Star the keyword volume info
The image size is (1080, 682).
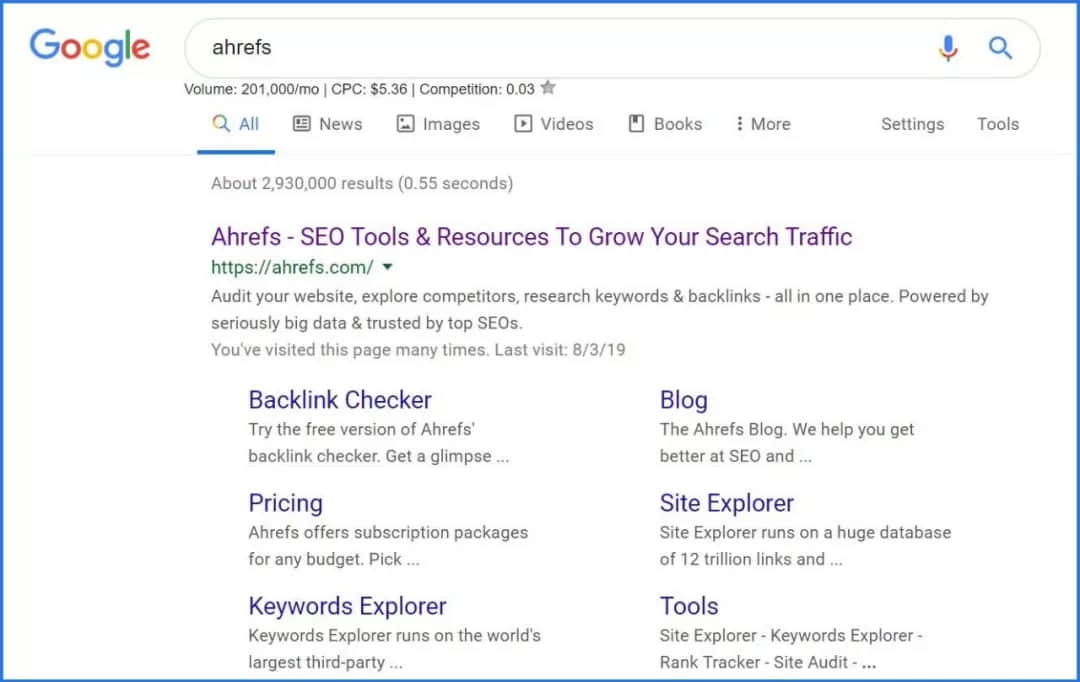[x=548, y=88]
